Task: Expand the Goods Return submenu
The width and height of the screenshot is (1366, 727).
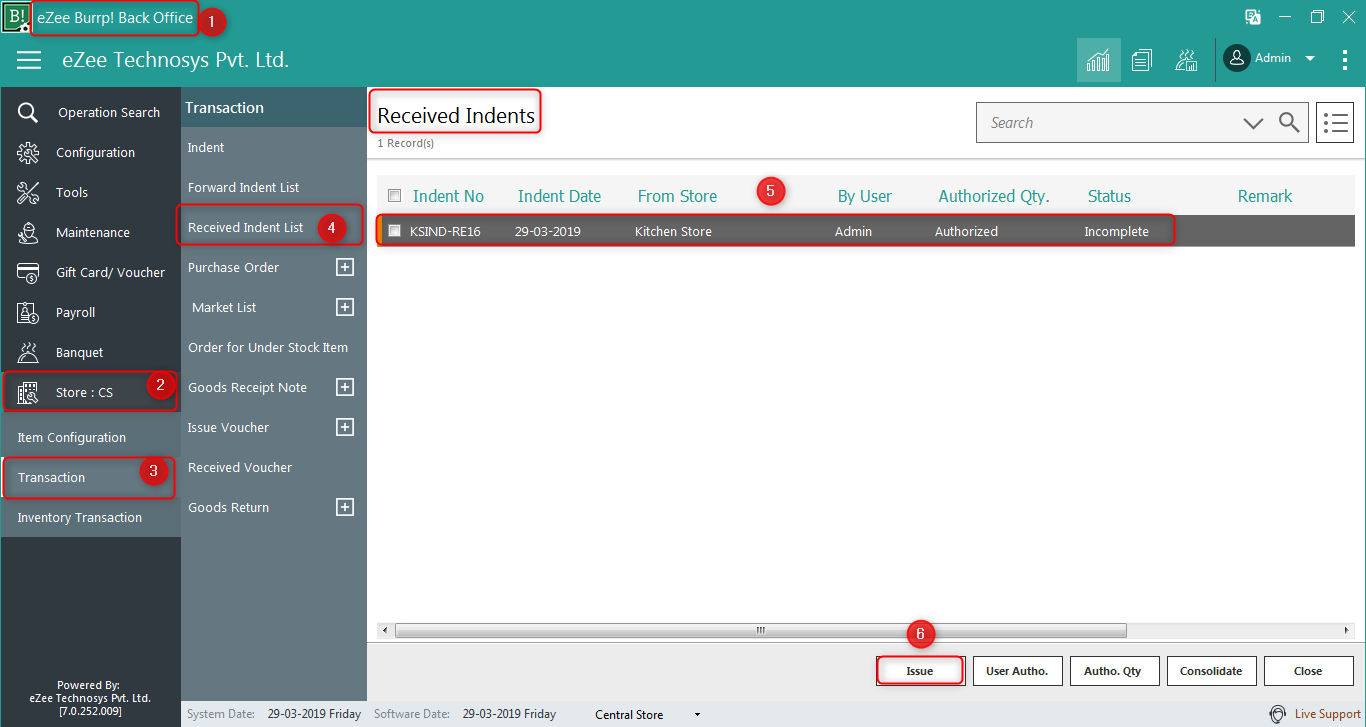Action: [345, 507]
